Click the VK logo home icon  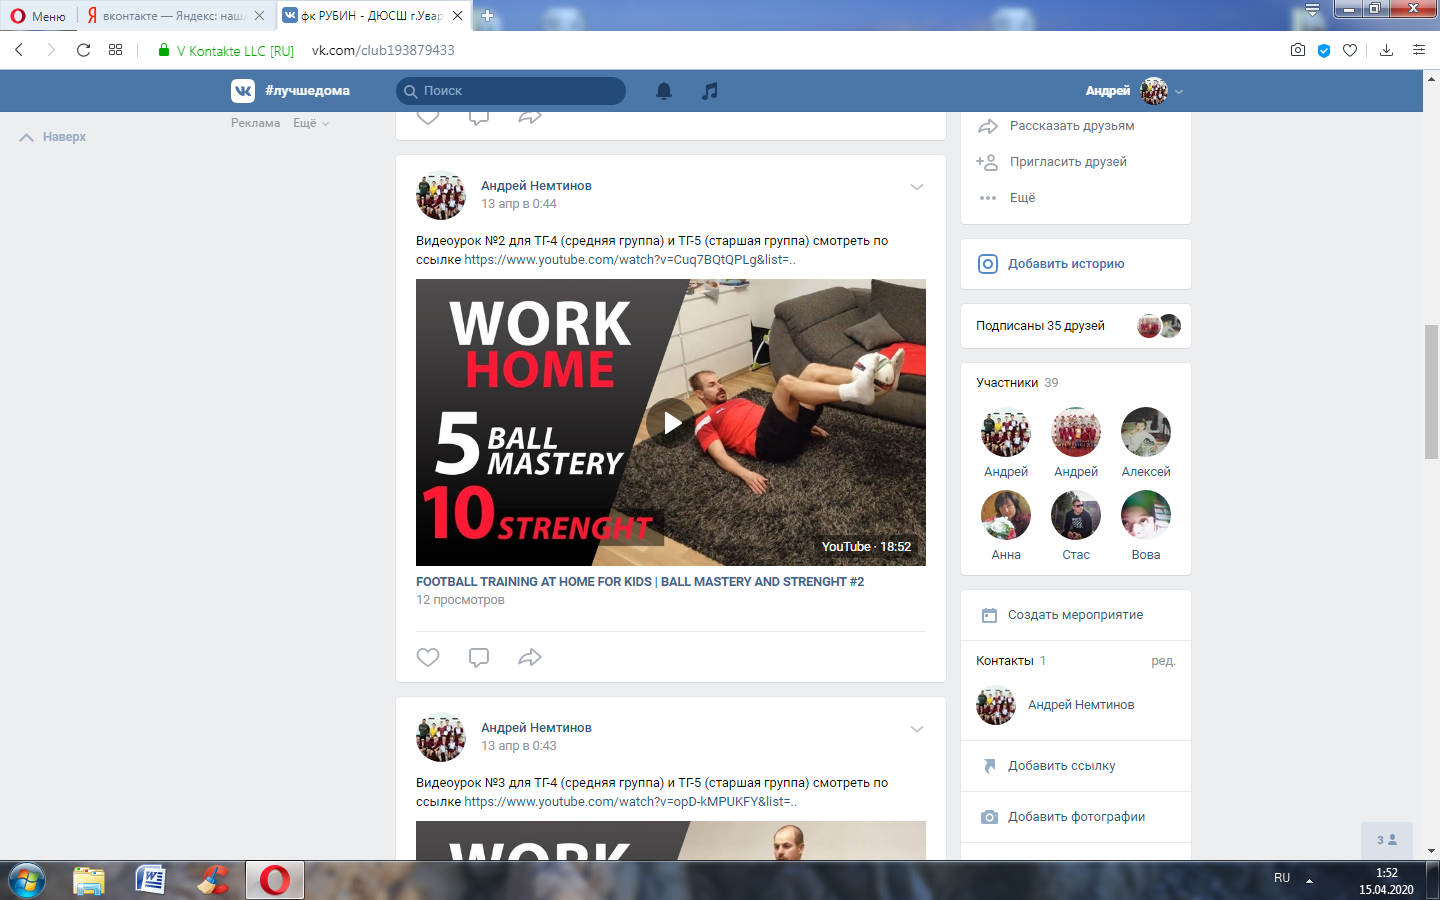pos(243,91)
